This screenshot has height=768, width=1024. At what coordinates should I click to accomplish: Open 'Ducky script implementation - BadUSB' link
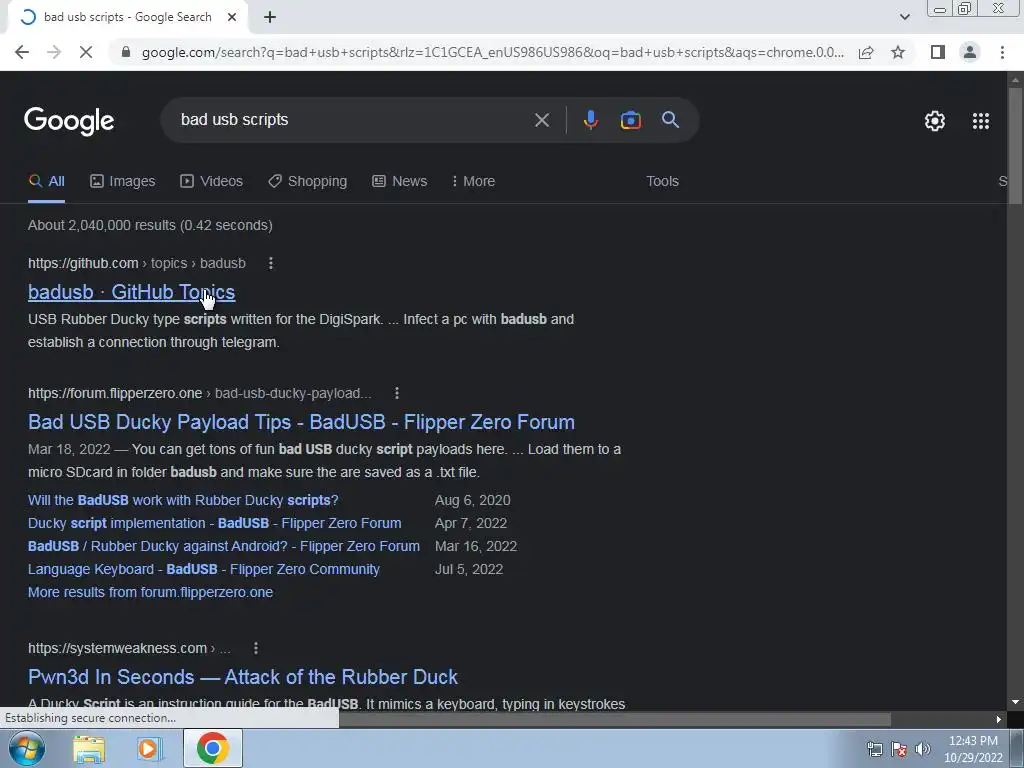click(x=214, y=523)
